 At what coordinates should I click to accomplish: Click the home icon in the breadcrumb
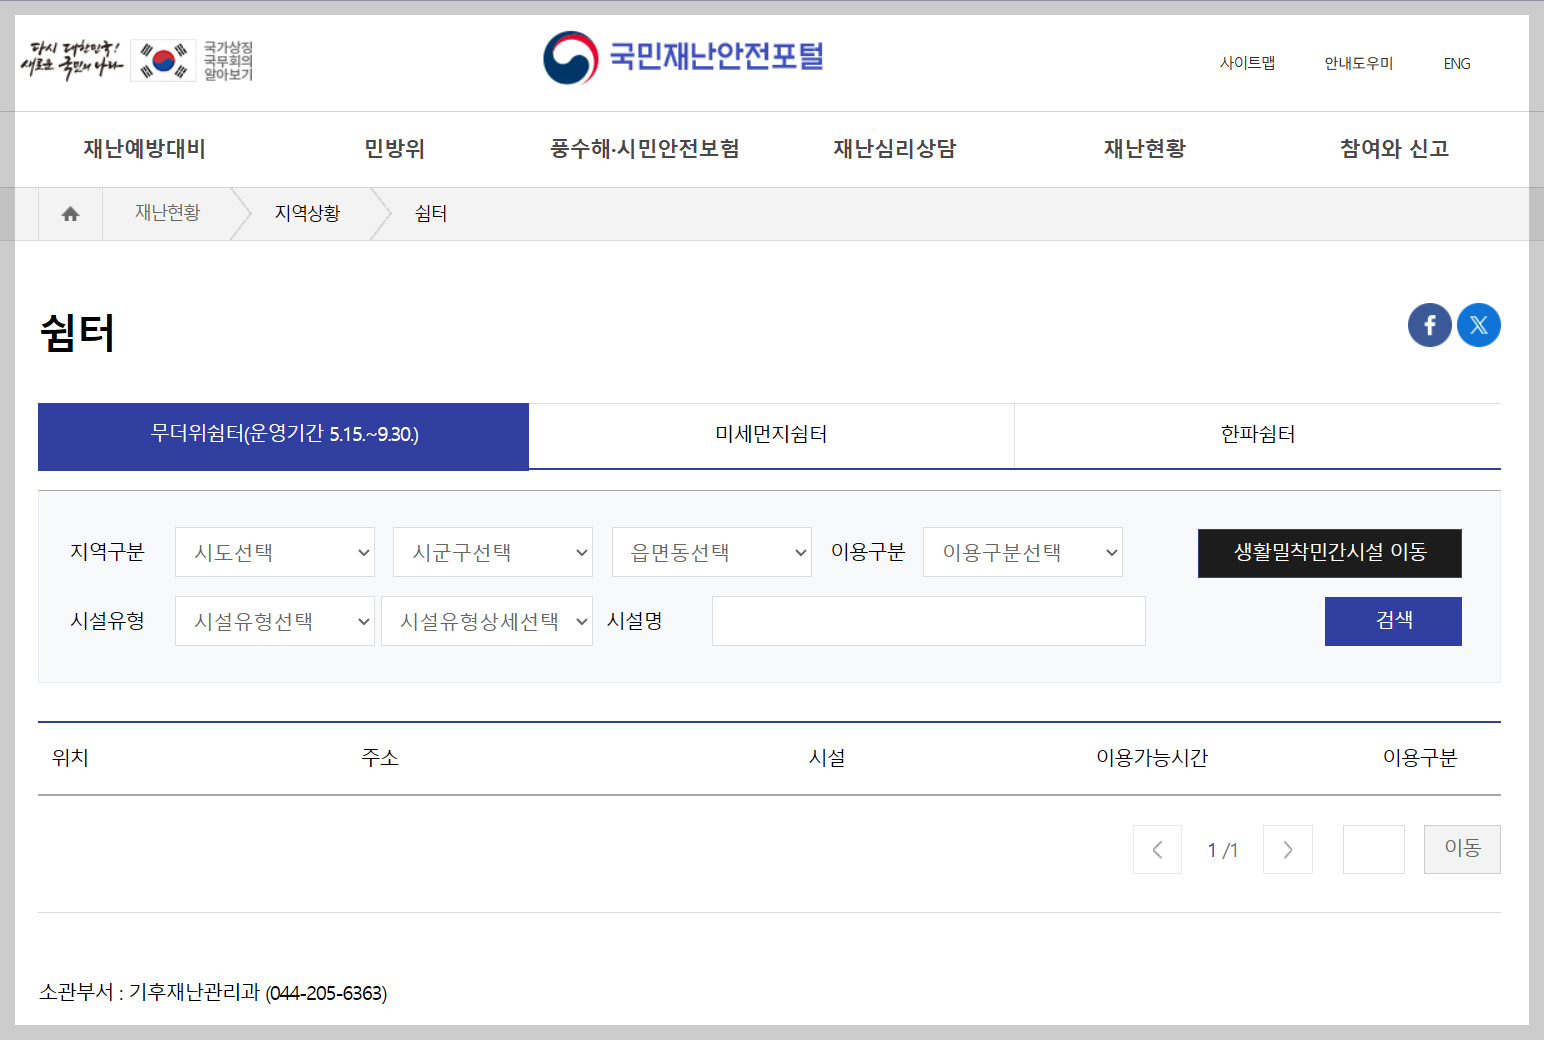(x=69, y=213)
